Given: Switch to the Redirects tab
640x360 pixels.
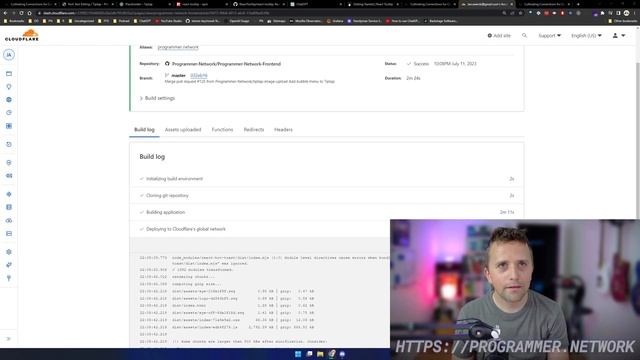Looking at the screenshot, I should 254,130.
